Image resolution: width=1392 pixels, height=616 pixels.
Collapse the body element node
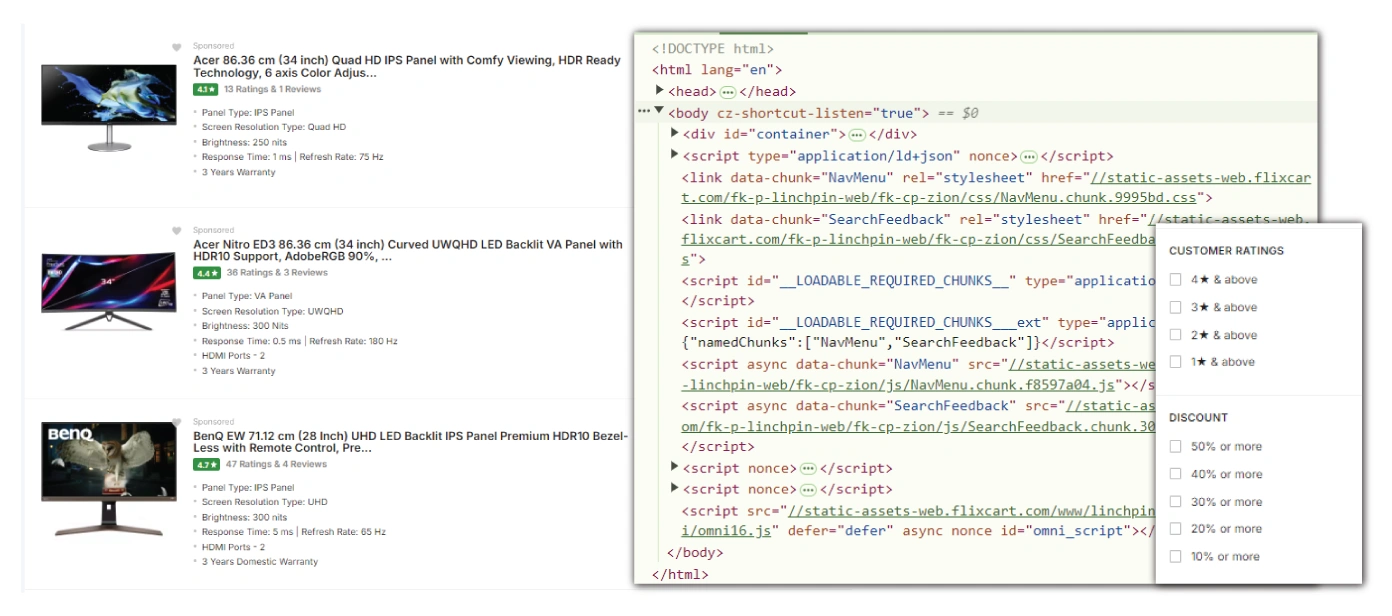point(660,112)
